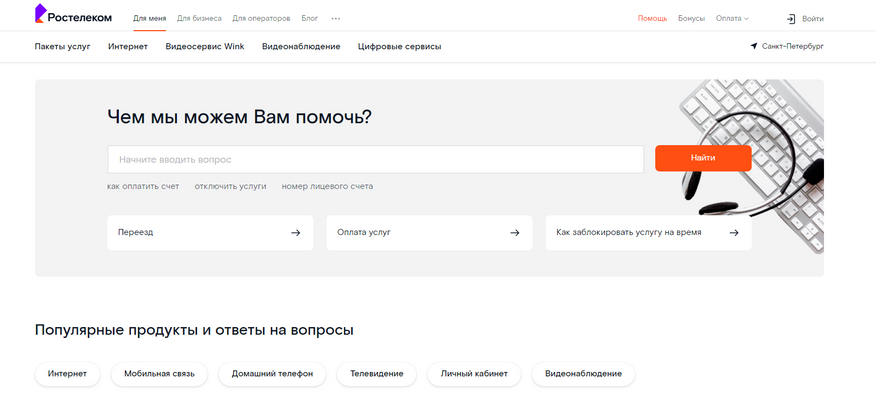Open the Бонусы page
876x406 pixels.
692,18
